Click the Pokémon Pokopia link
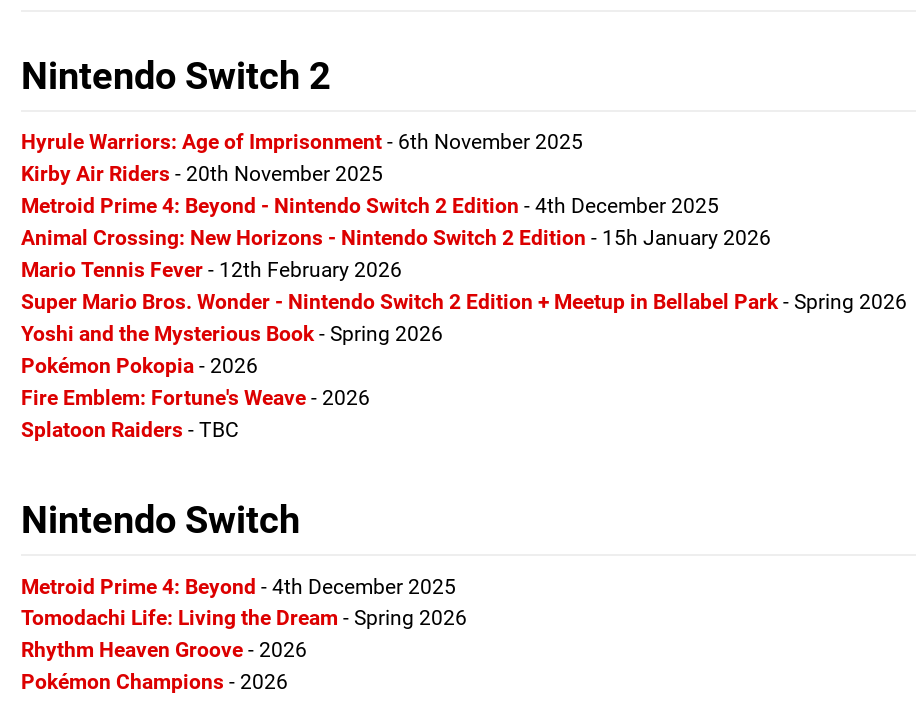The height and width of the screenshot is (710, 916). coord(107,366)
